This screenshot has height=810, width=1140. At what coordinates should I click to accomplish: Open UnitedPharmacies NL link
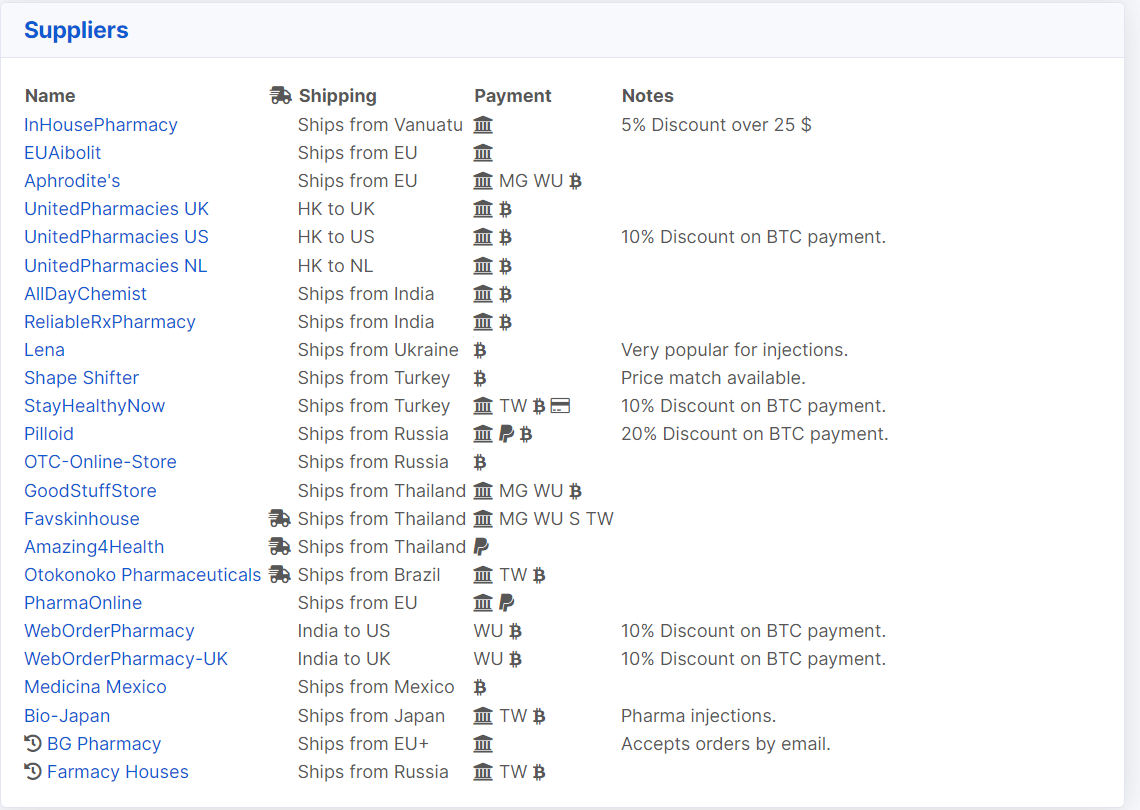pos(116,266)
